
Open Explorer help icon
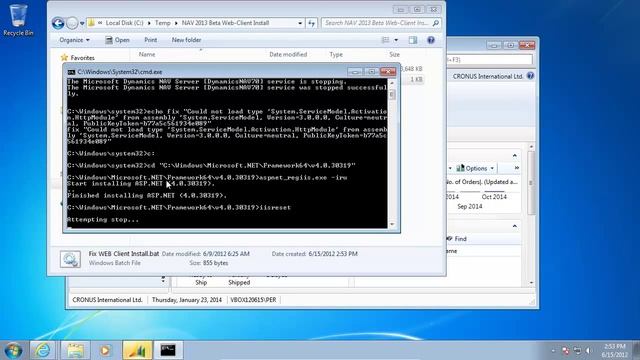(431, 40)
